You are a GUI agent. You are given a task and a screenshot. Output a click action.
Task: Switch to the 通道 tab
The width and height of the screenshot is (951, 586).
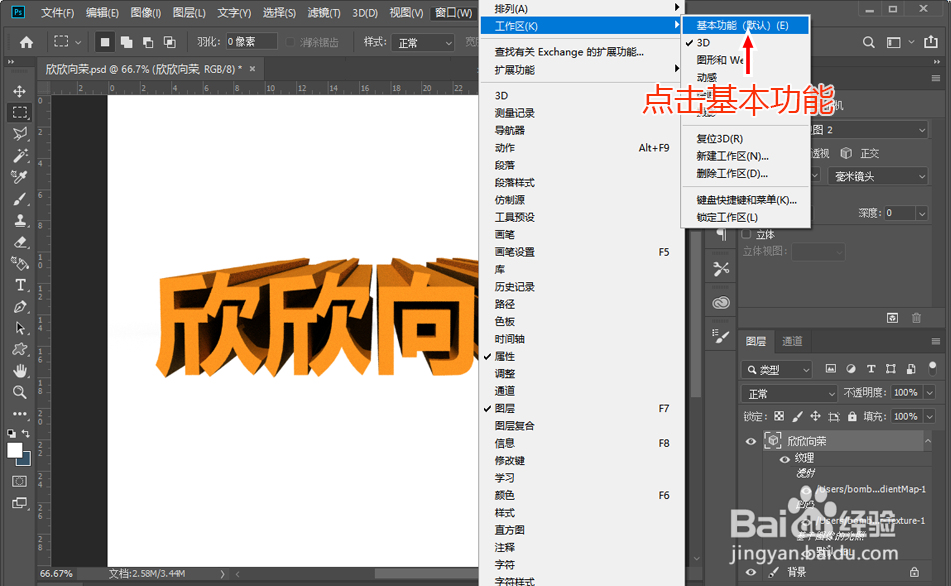pyautogui.click(x=793, y=342)
